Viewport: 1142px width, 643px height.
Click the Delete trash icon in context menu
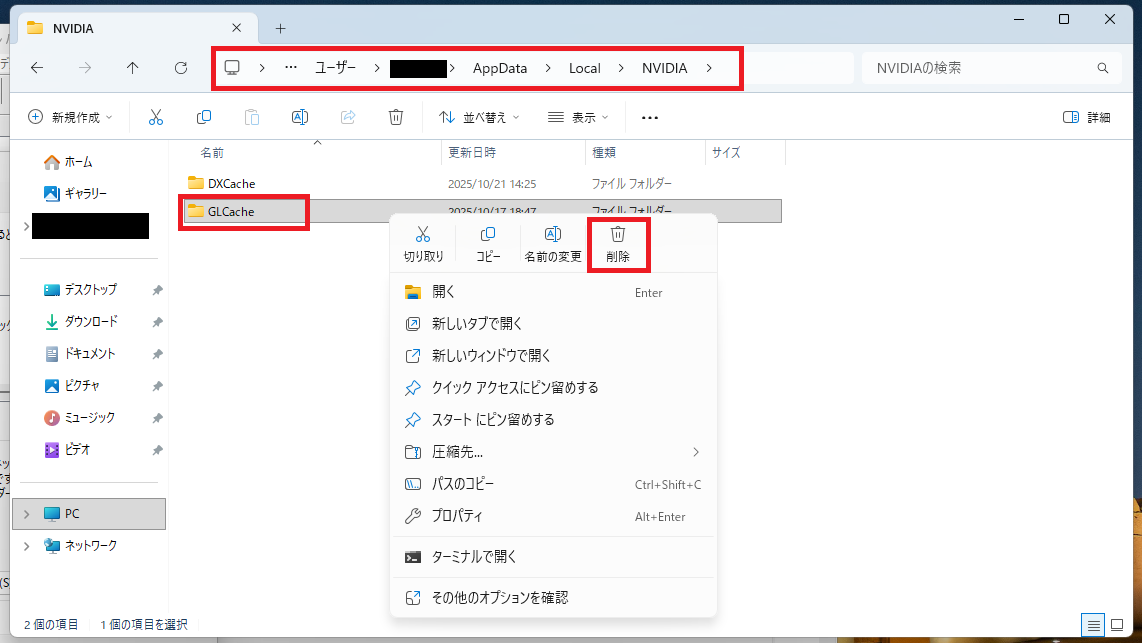(x=618, y=235)
